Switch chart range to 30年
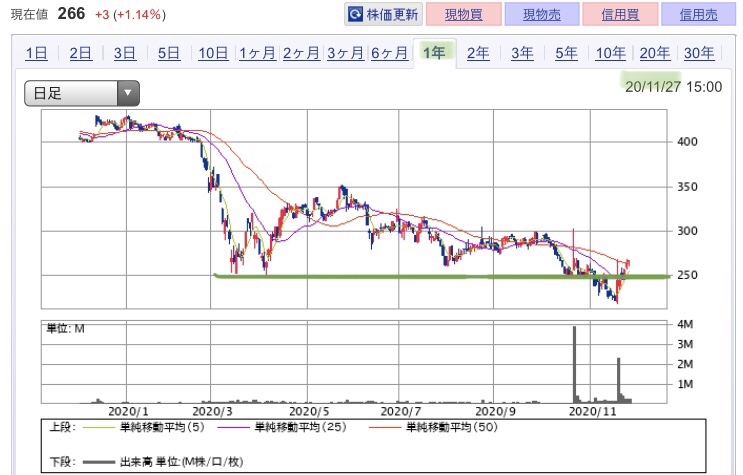 click(x=698, y=53)
